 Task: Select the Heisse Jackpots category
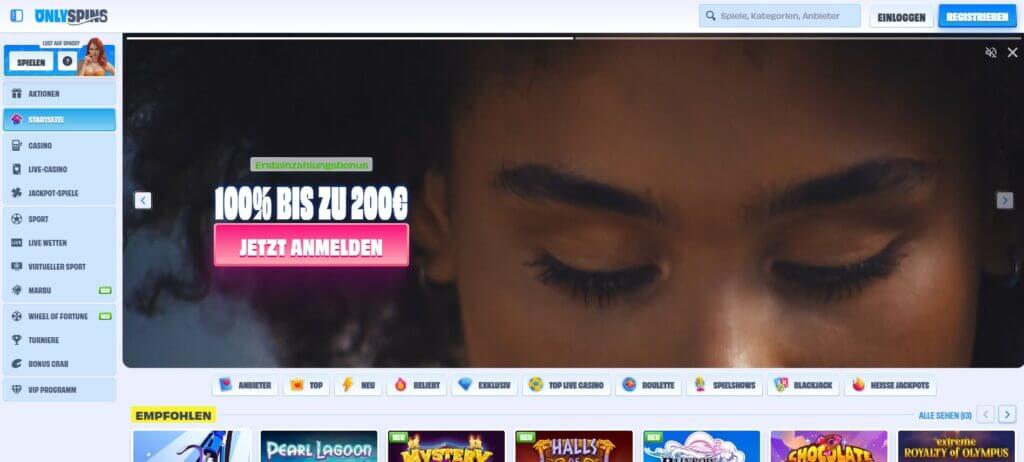coord(890,385)
